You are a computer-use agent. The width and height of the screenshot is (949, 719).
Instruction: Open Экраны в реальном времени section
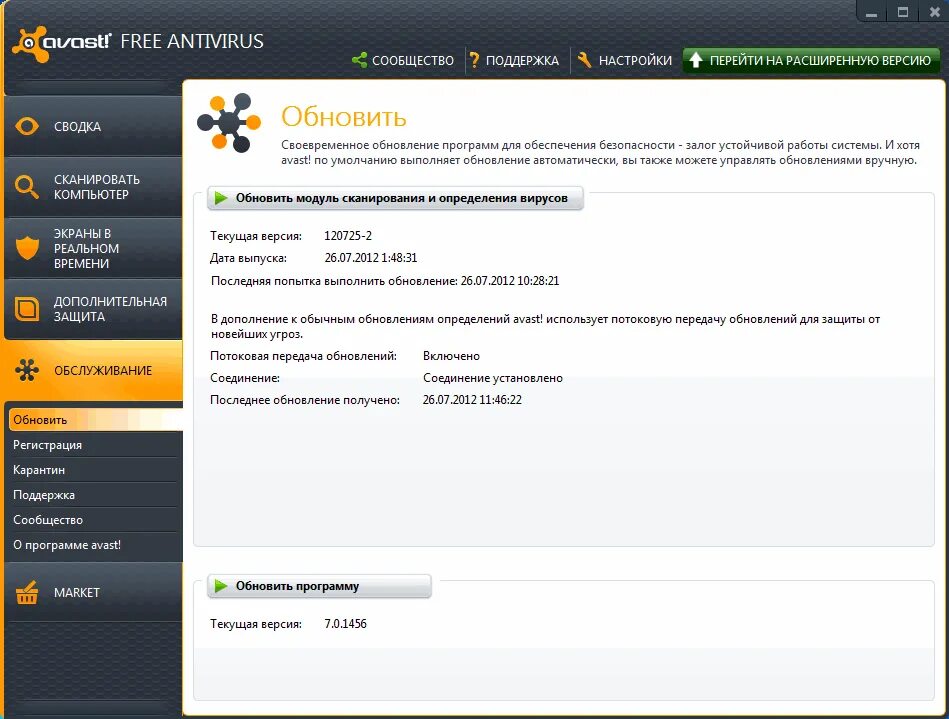pos(93,248)
